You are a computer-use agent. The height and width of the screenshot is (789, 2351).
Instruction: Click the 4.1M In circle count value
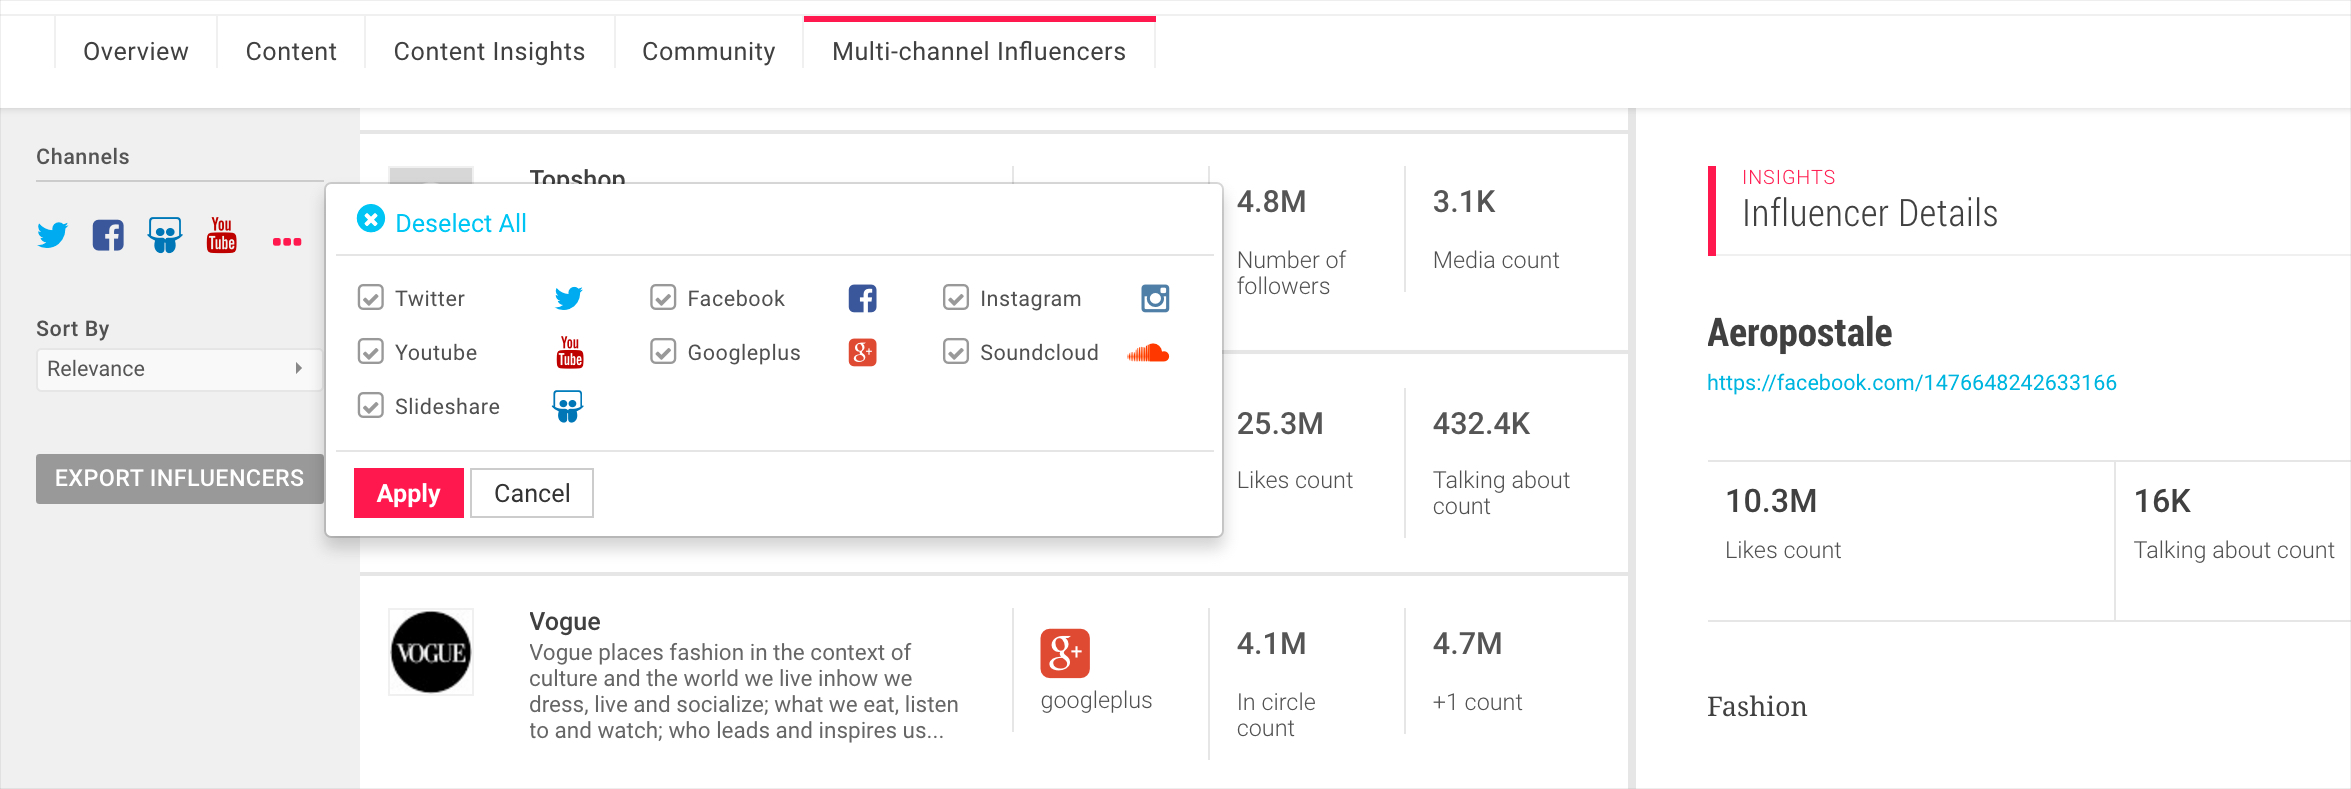[1272, 644]
